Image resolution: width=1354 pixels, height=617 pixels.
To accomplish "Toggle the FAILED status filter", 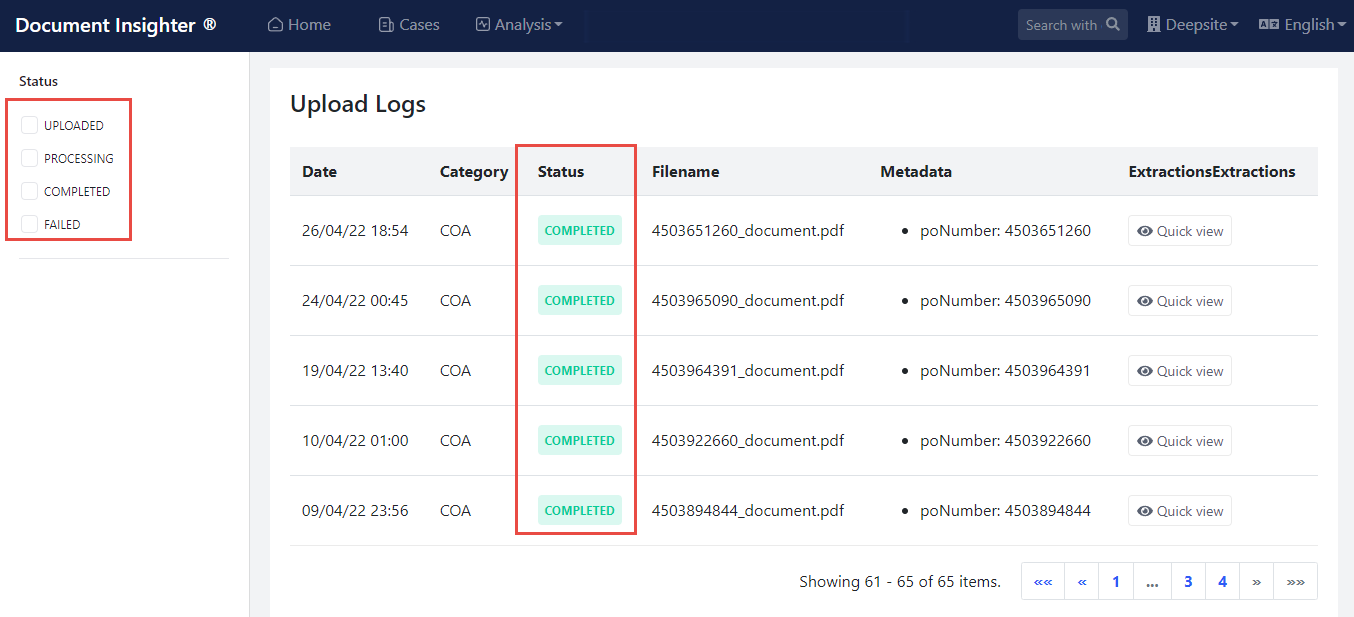I will [x=30, y=224].
